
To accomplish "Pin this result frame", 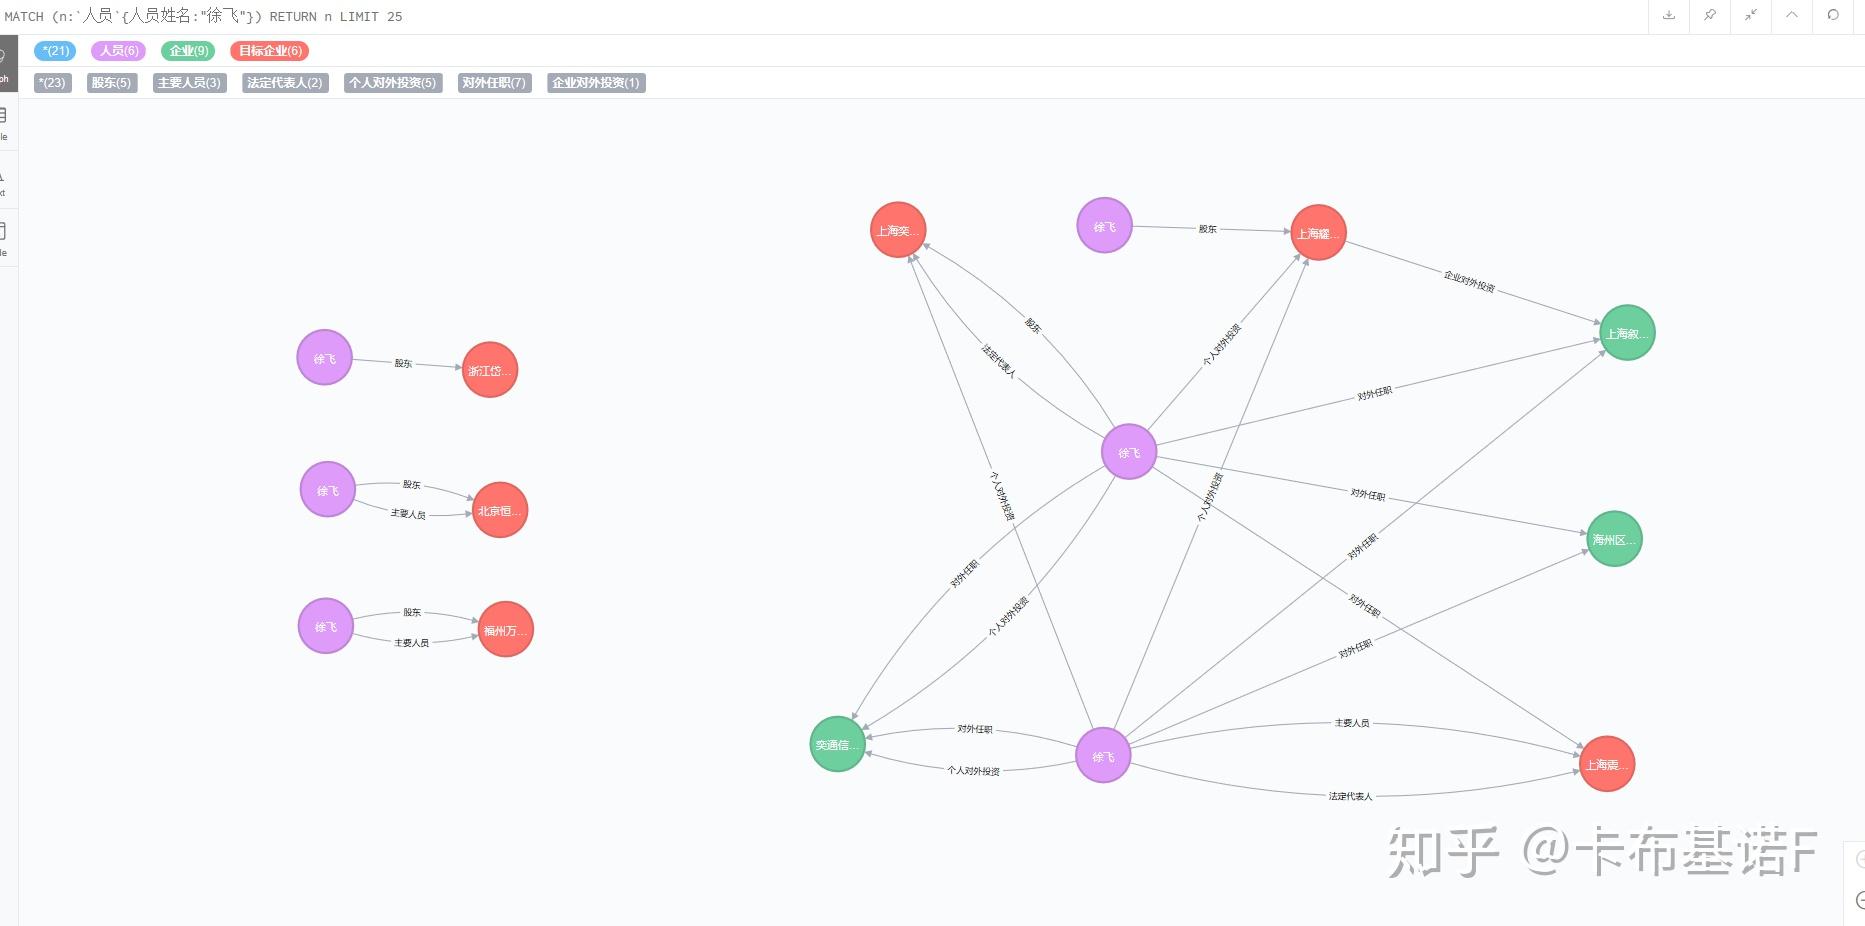I will (1710, 16).
